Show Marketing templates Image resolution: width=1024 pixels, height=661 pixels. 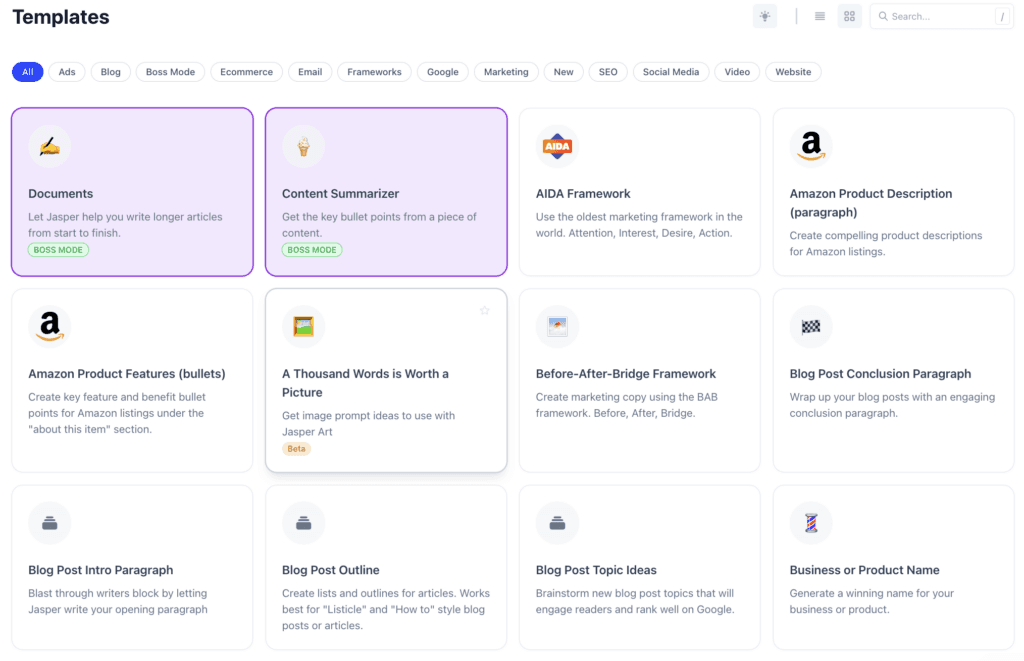click(x=506, y=72)
